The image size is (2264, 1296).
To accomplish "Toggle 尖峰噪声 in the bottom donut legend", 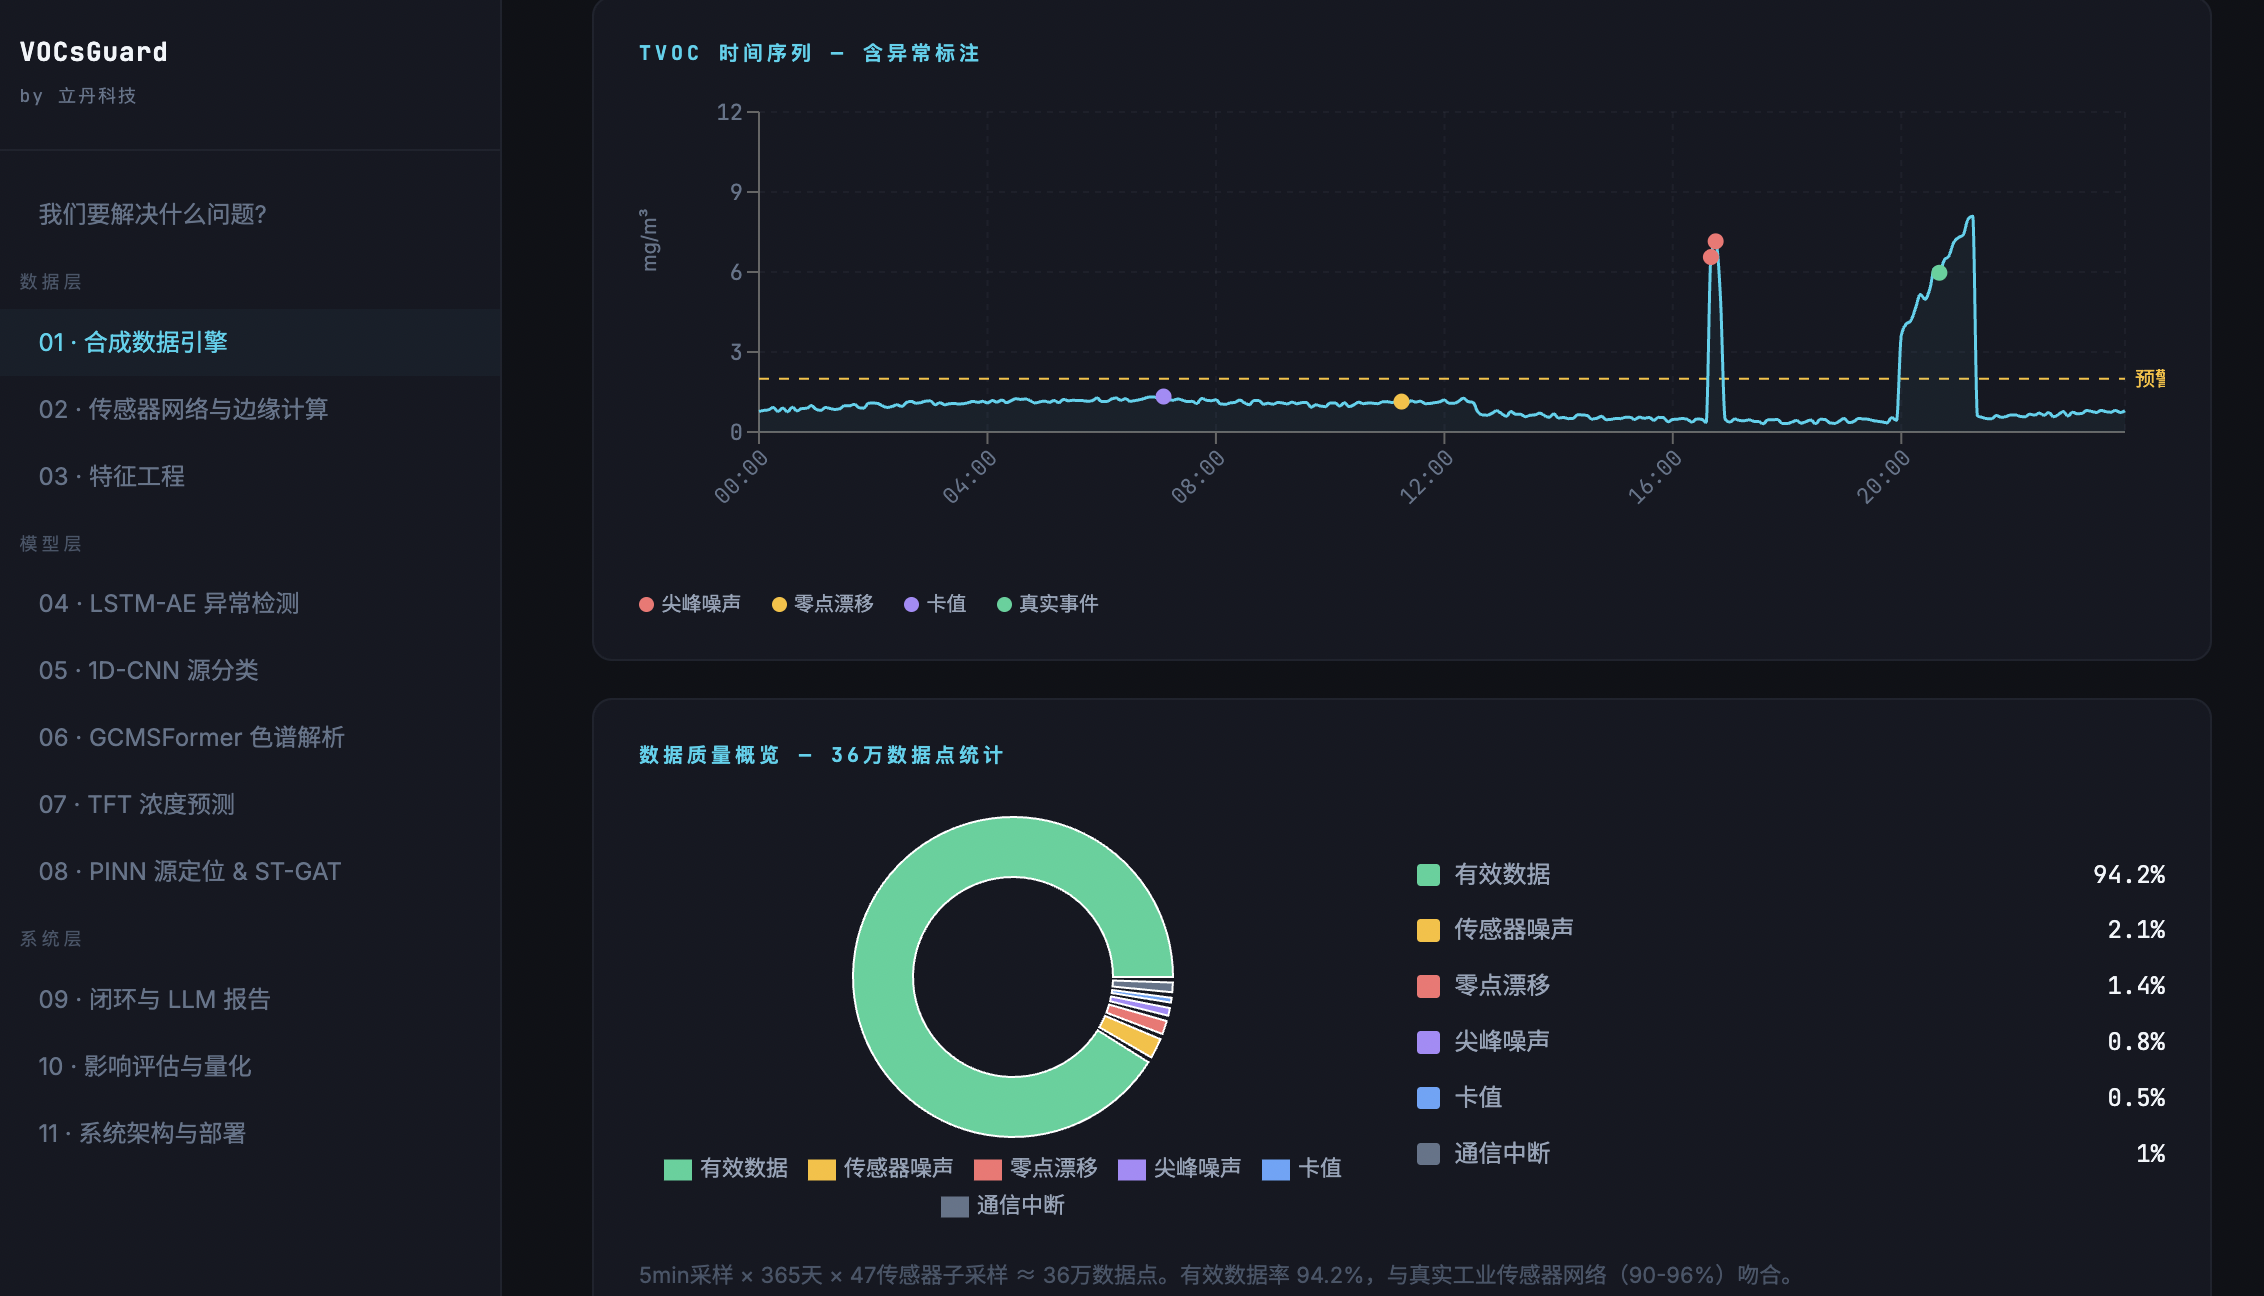I will tap(1130, 1167).
